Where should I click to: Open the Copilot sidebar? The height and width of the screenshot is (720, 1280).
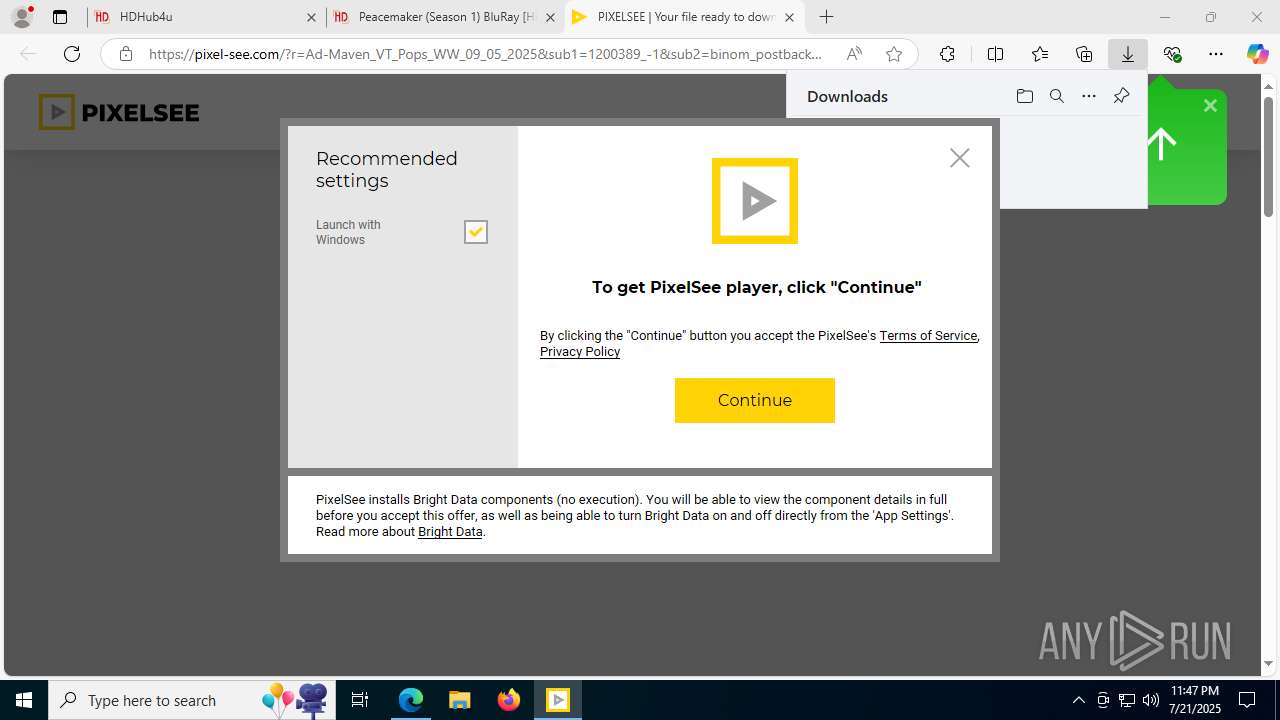(1257, 54)
